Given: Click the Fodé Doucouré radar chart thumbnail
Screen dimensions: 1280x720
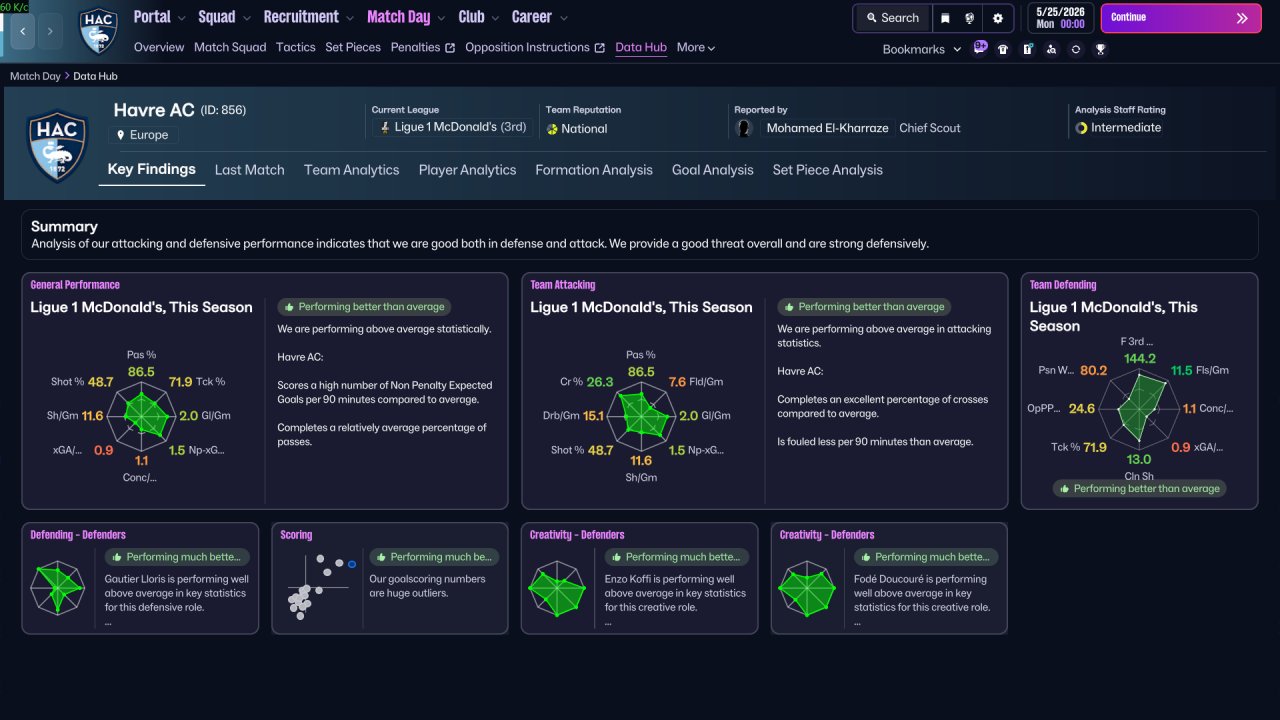Looking at the screenshot, I should click(x=807, y=589).
